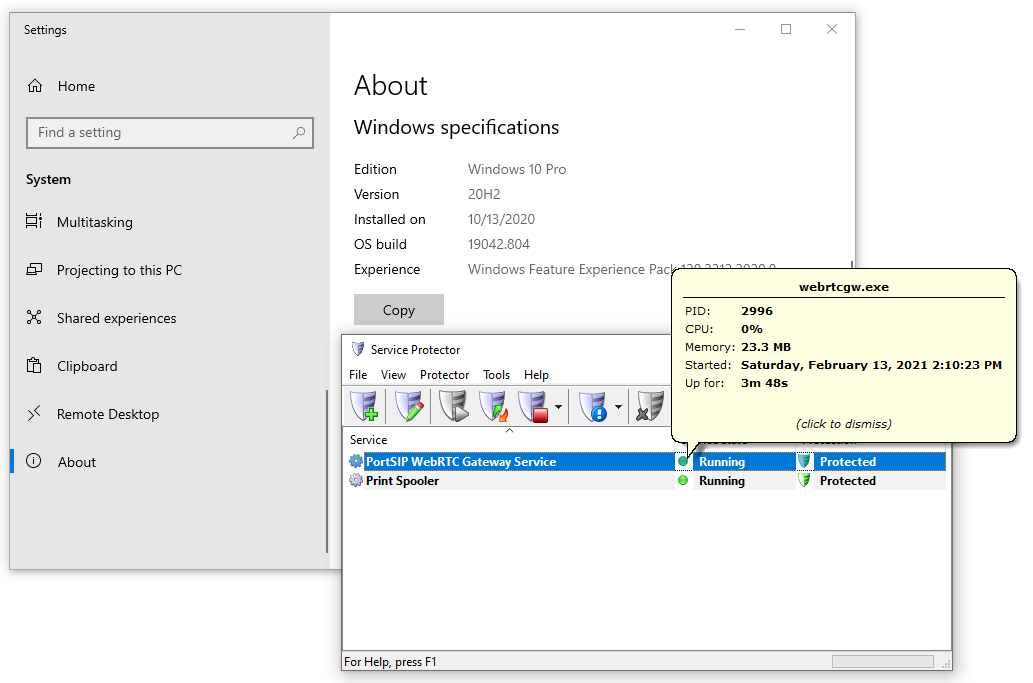Click the Started date value in tooltip
Viewport: 1033px width, 683px height.
(871, 365)
